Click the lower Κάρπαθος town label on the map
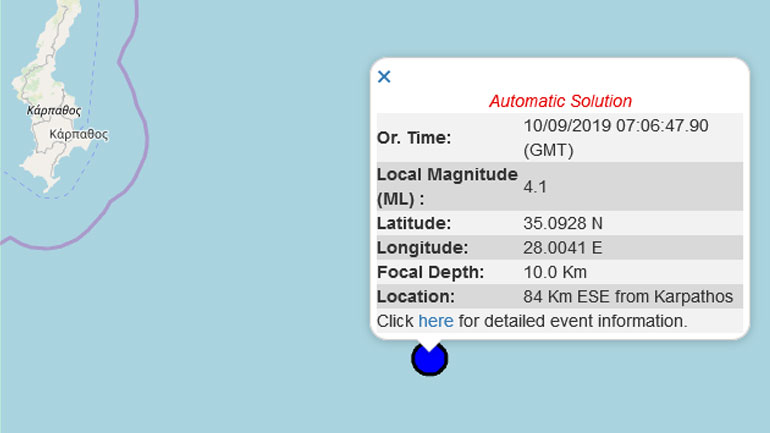Viewport: 770px width, 433px height. tap(78, 133)
